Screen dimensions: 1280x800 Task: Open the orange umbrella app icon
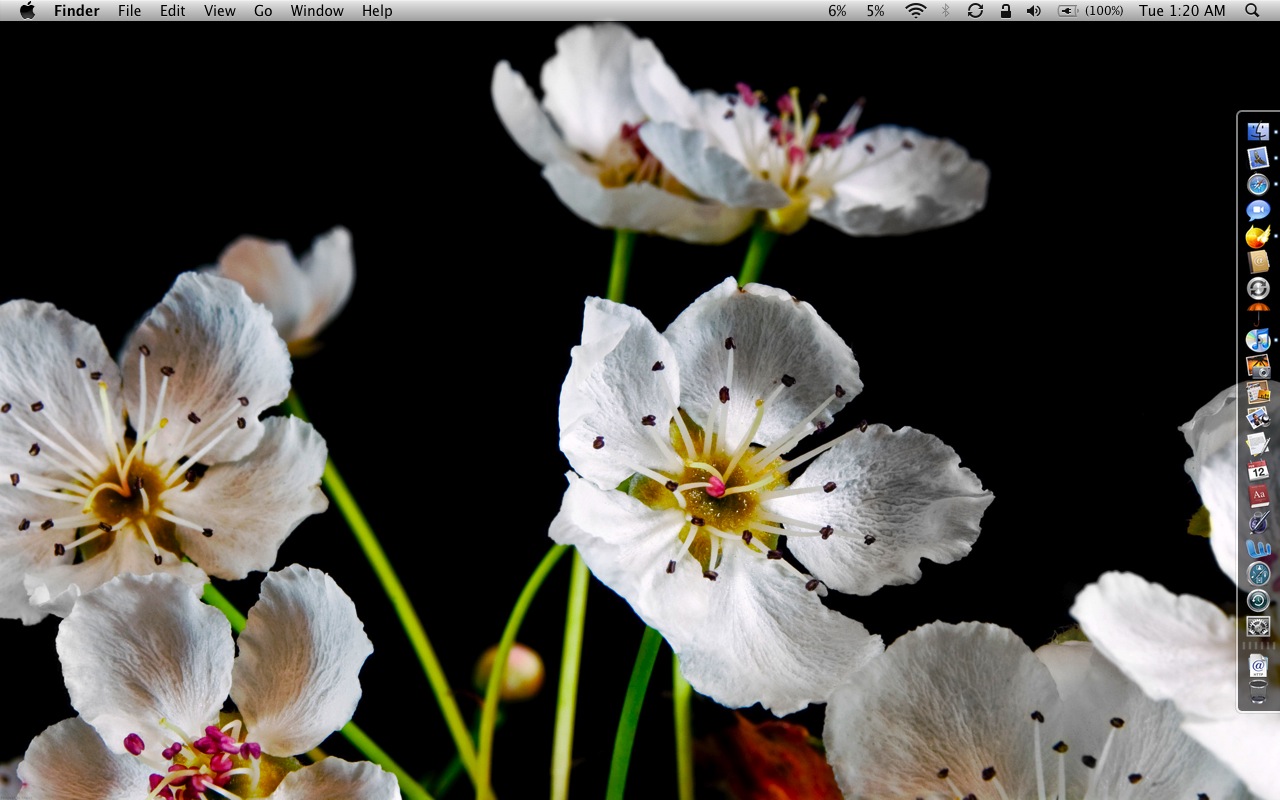tap(1258, 313)
